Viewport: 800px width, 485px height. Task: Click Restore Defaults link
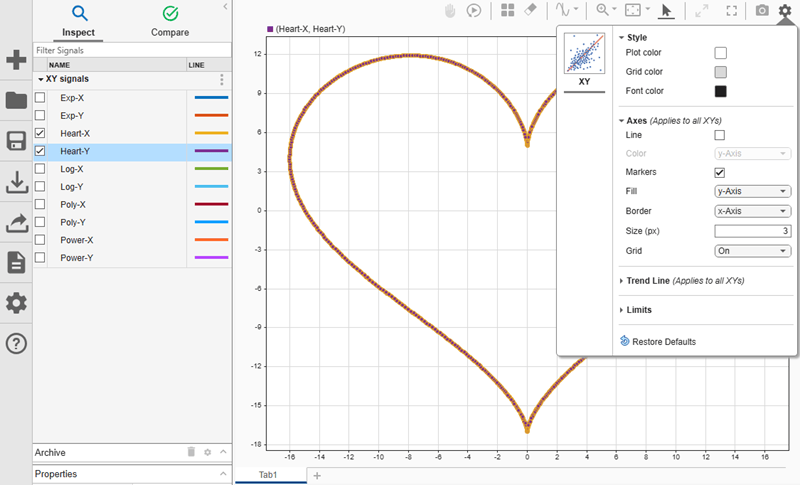click(x=664, y=342)
